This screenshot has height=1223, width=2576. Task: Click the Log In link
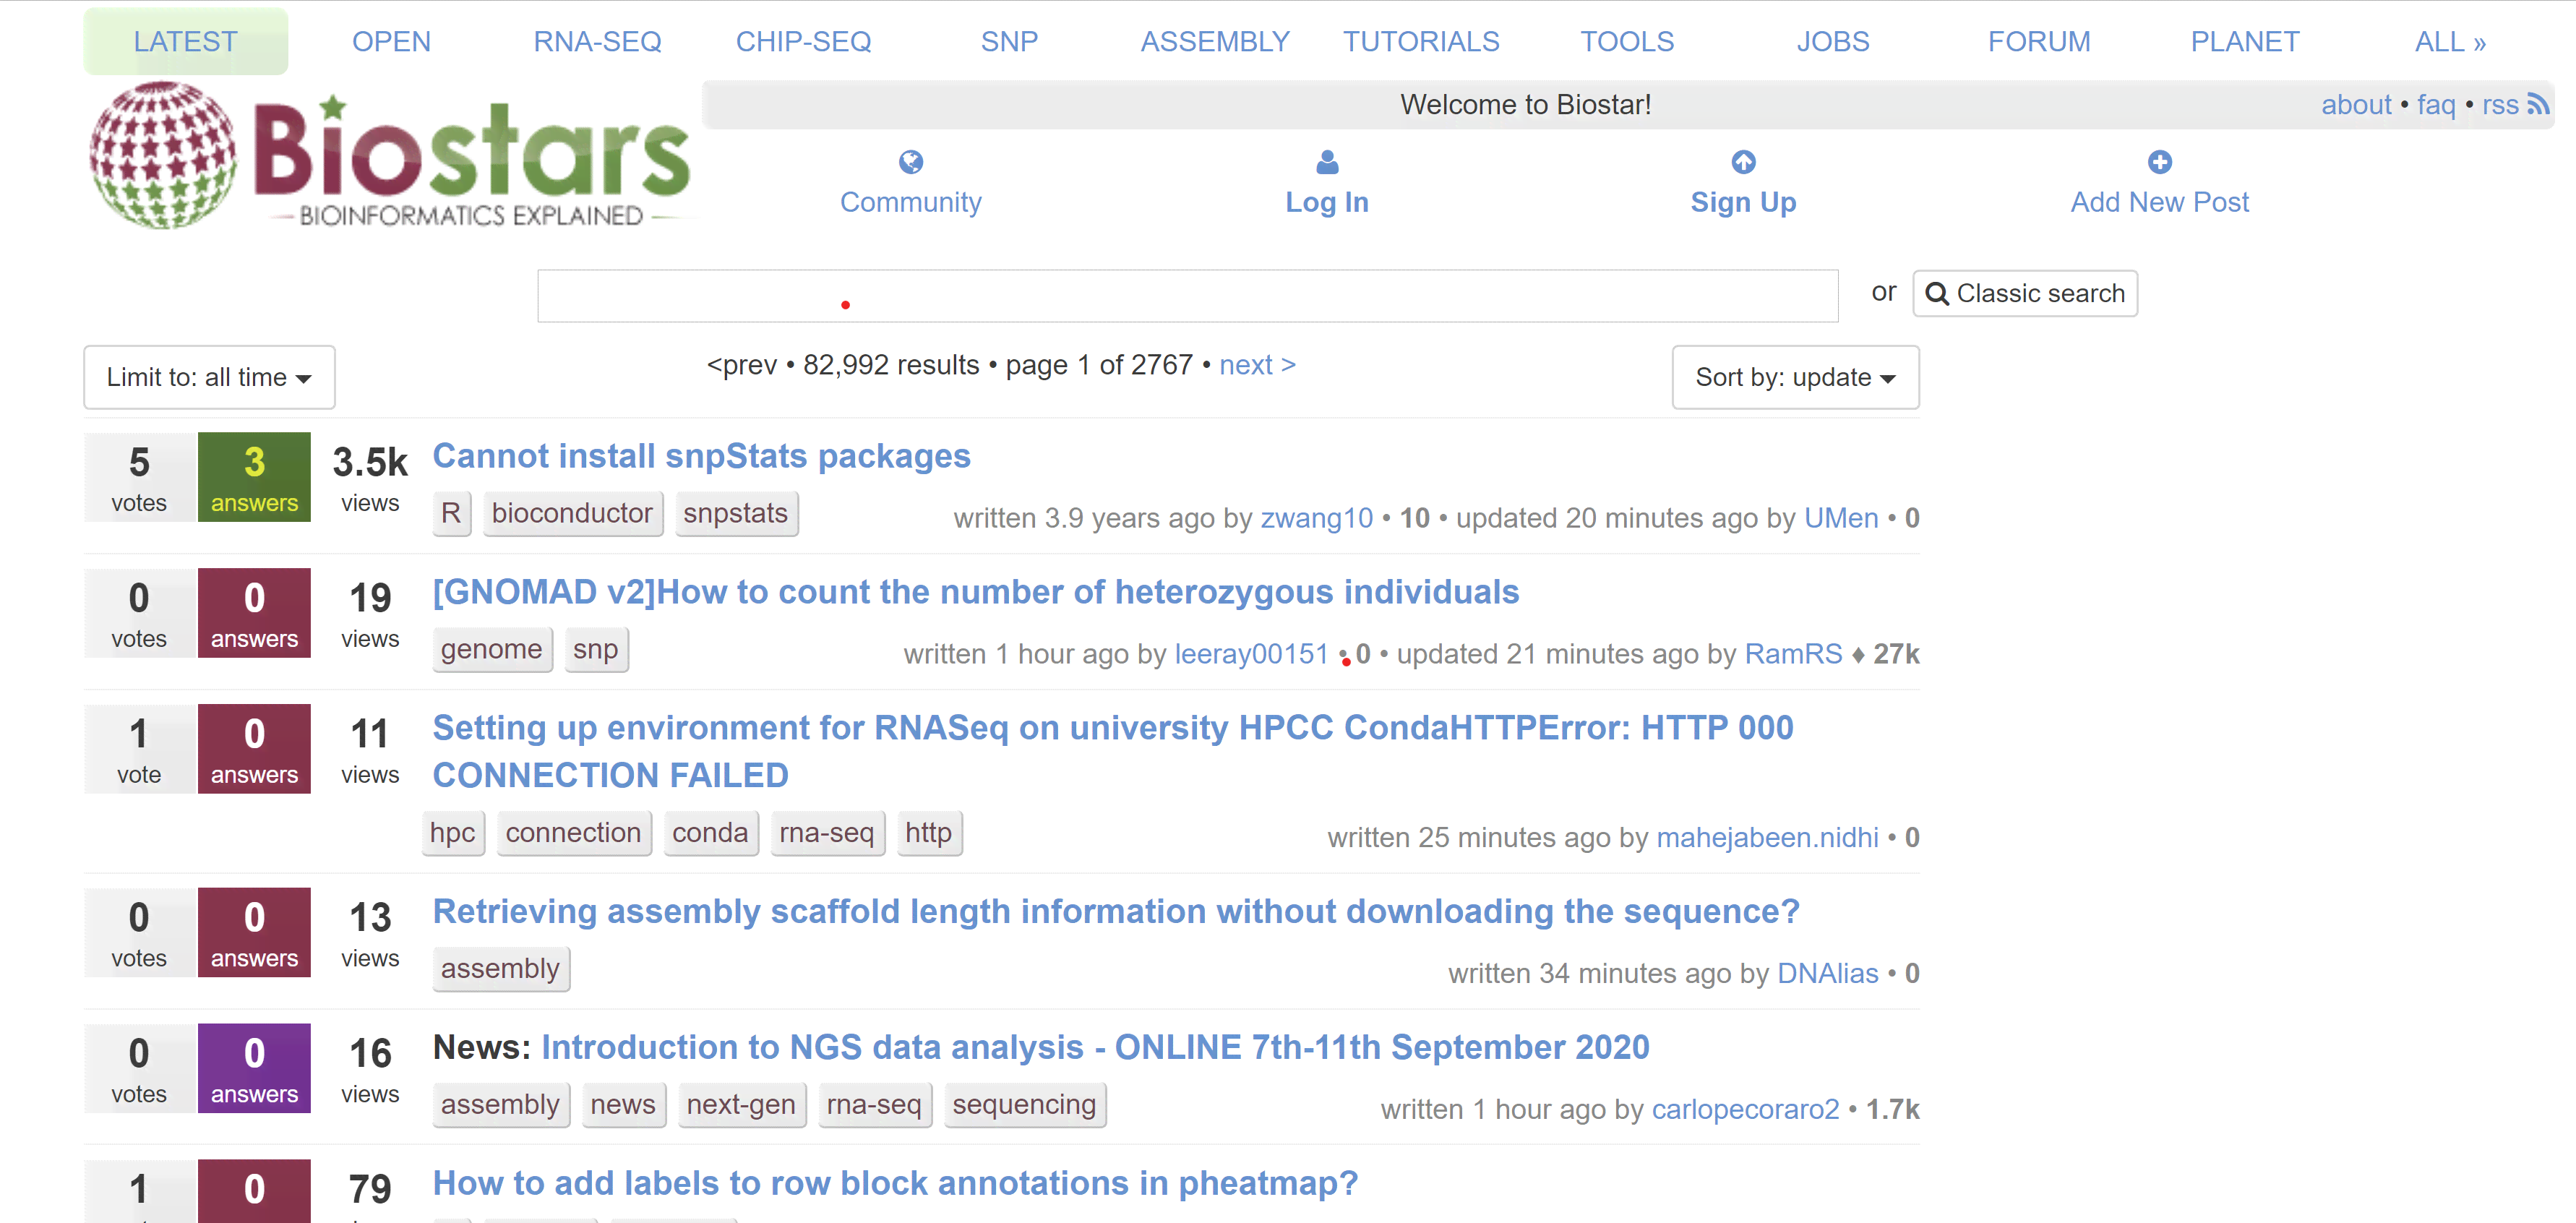[1327, 202]
